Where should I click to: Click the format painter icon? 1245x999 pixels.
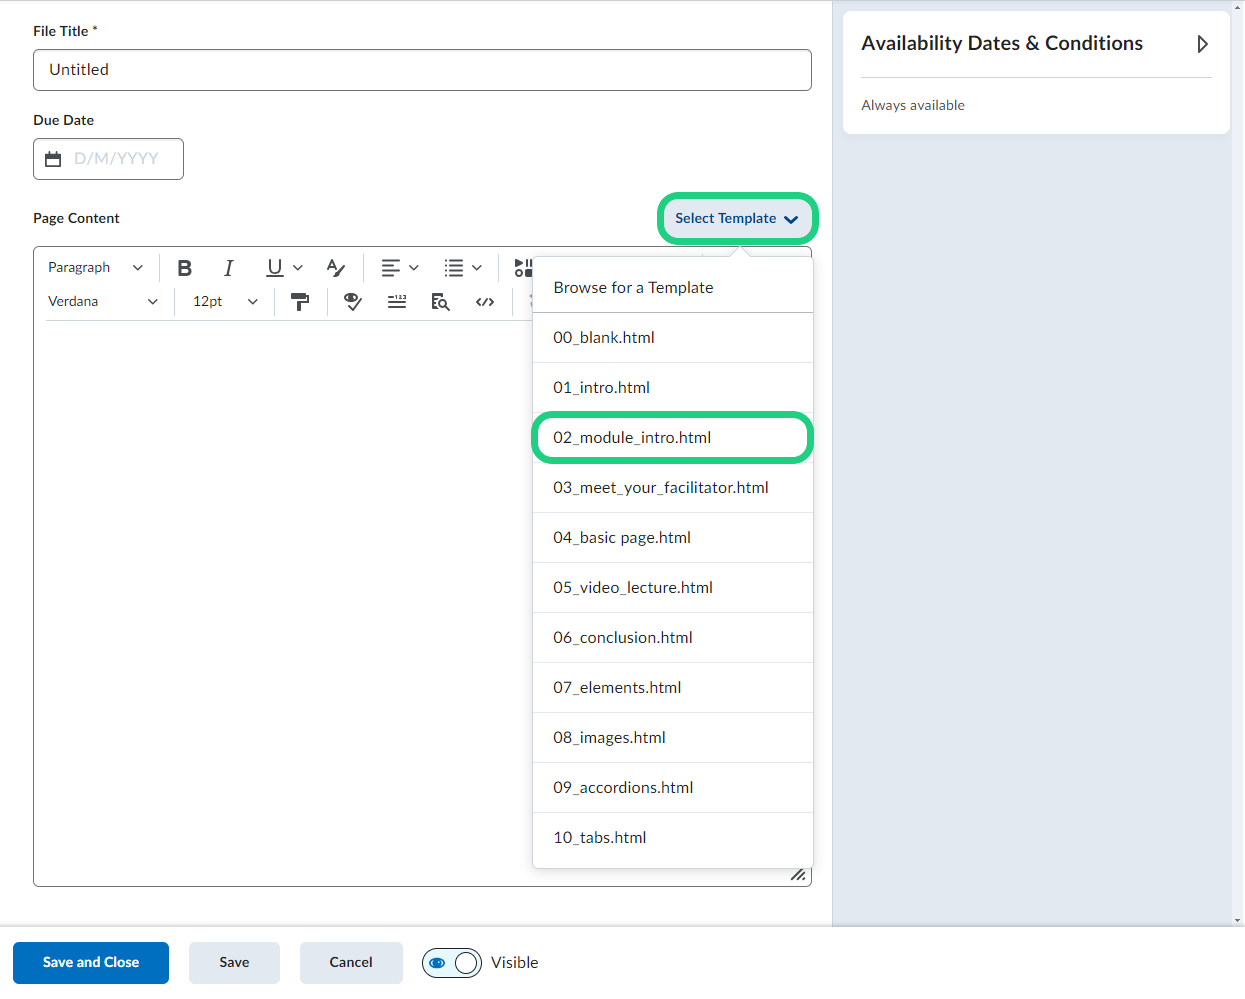click(x=299, y=302)
